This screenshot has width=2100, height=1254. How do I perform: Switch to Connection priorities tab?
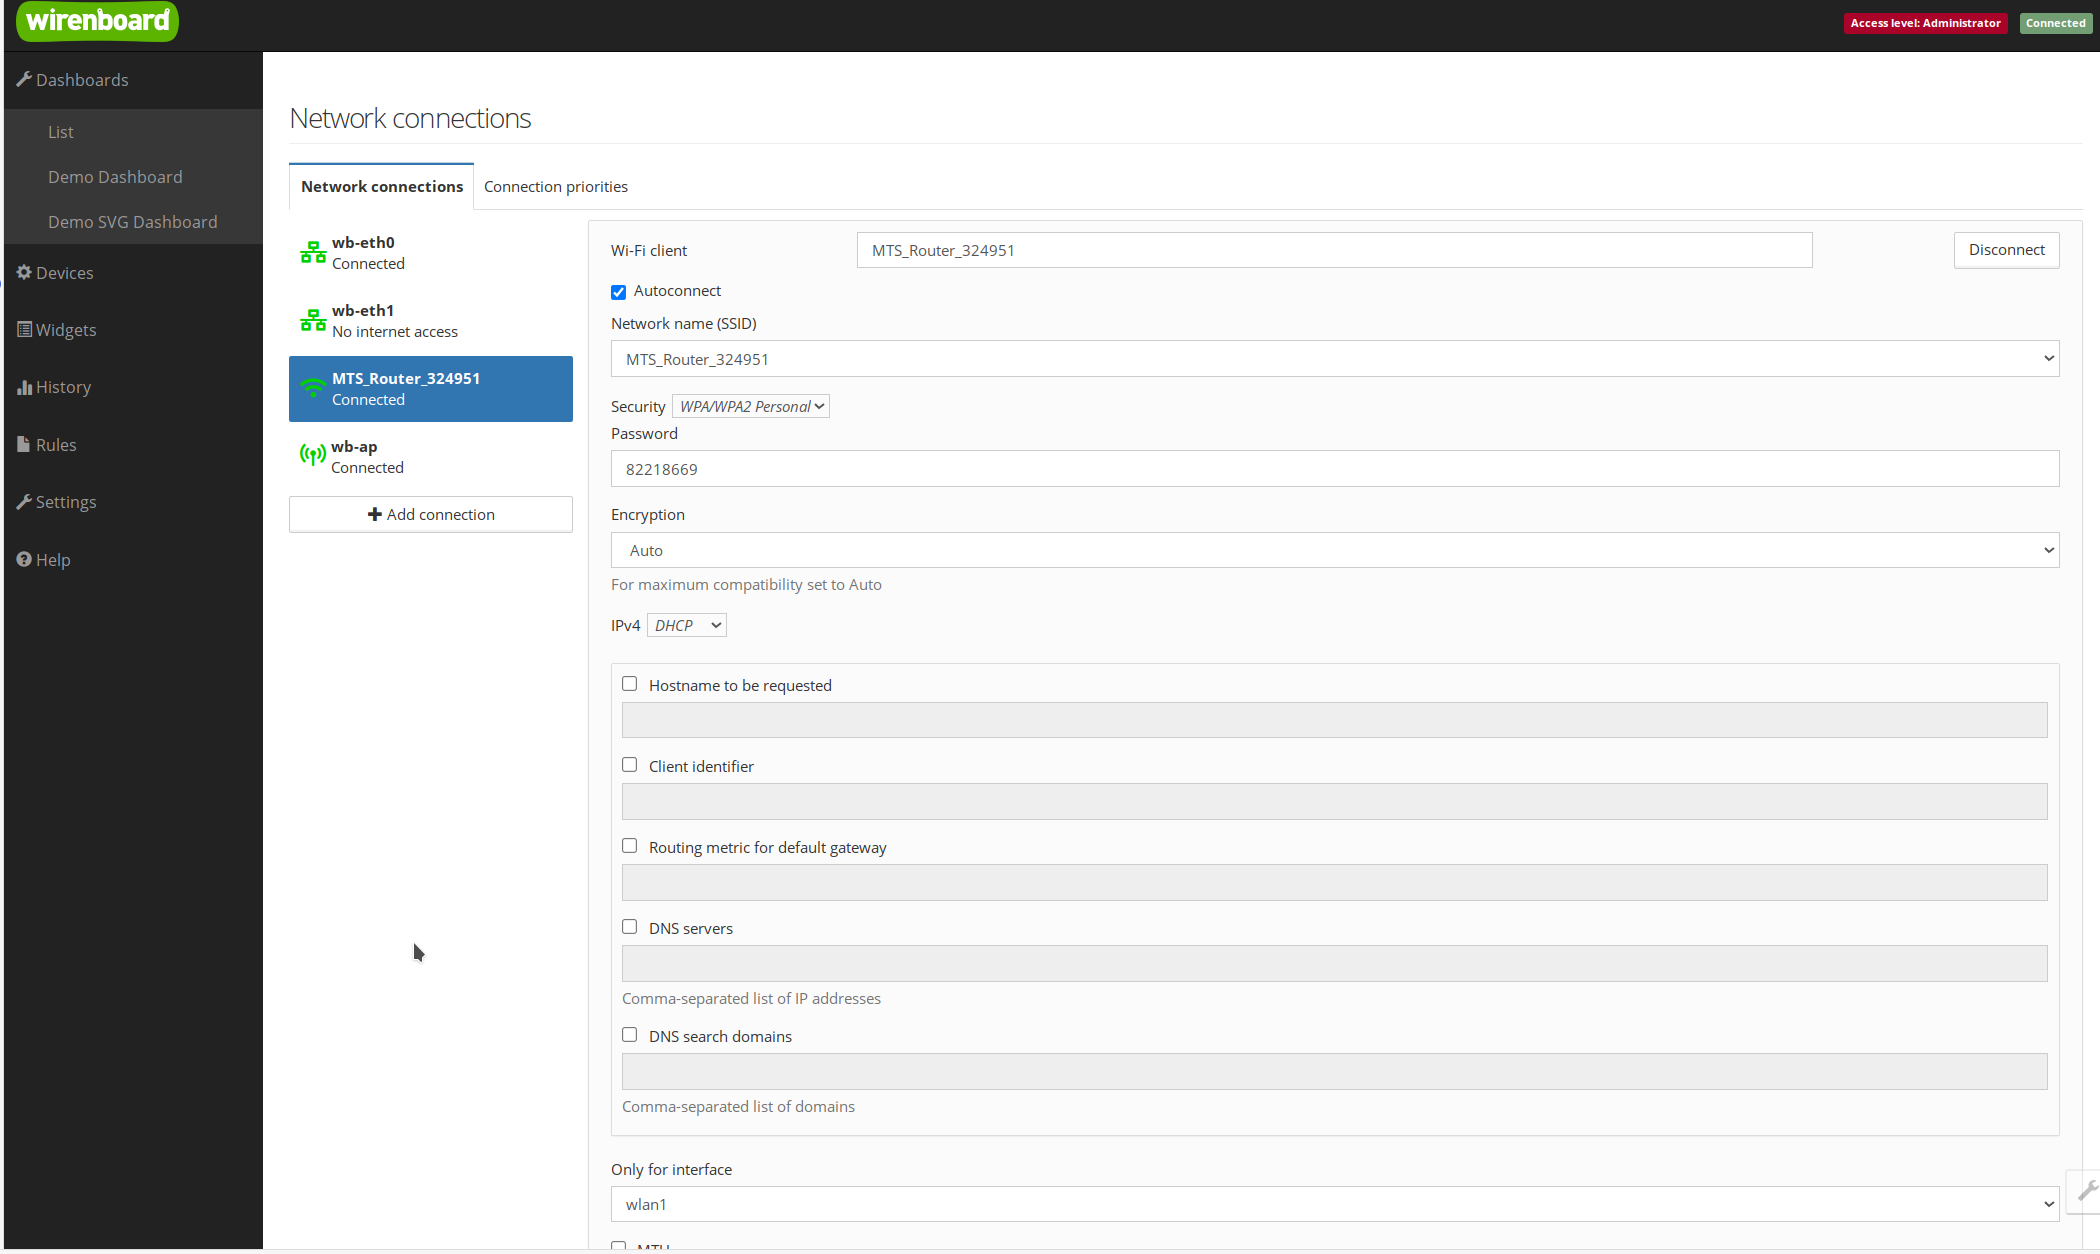coord(556,186)
